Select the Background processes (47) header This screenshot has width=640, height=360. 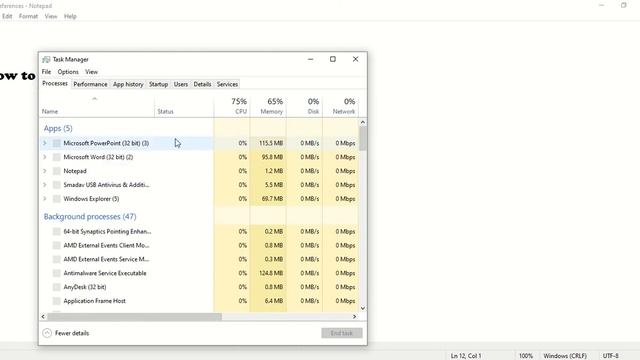click(90, 216)
